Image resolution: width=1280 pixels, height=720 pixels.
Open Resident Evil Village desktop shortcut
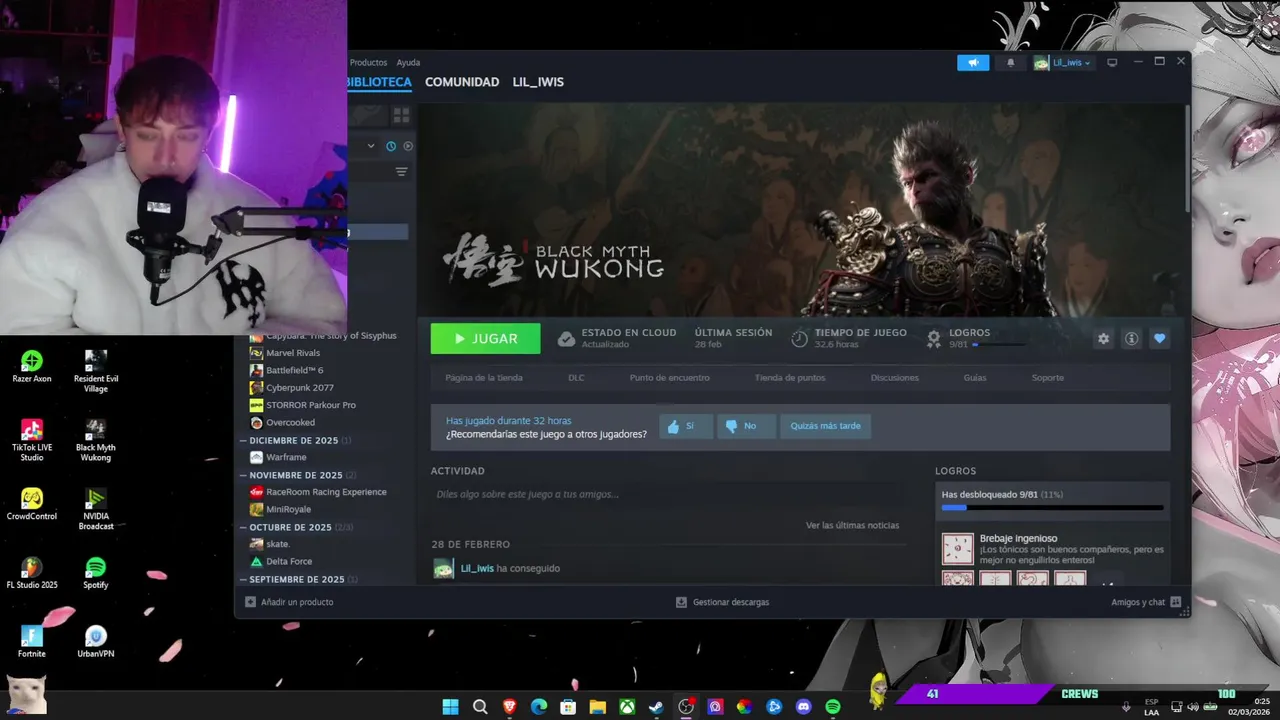point(96,371)
